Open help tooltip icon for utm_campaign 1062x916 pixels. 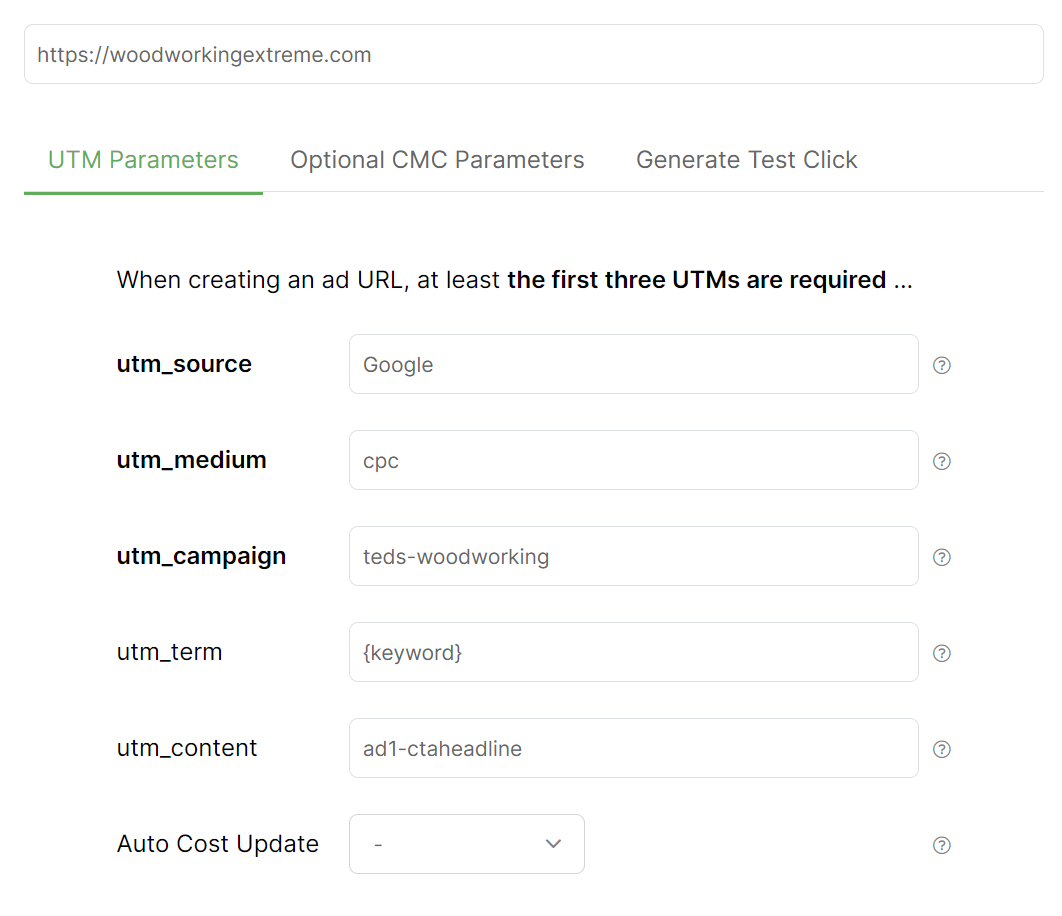pos(941,557)
